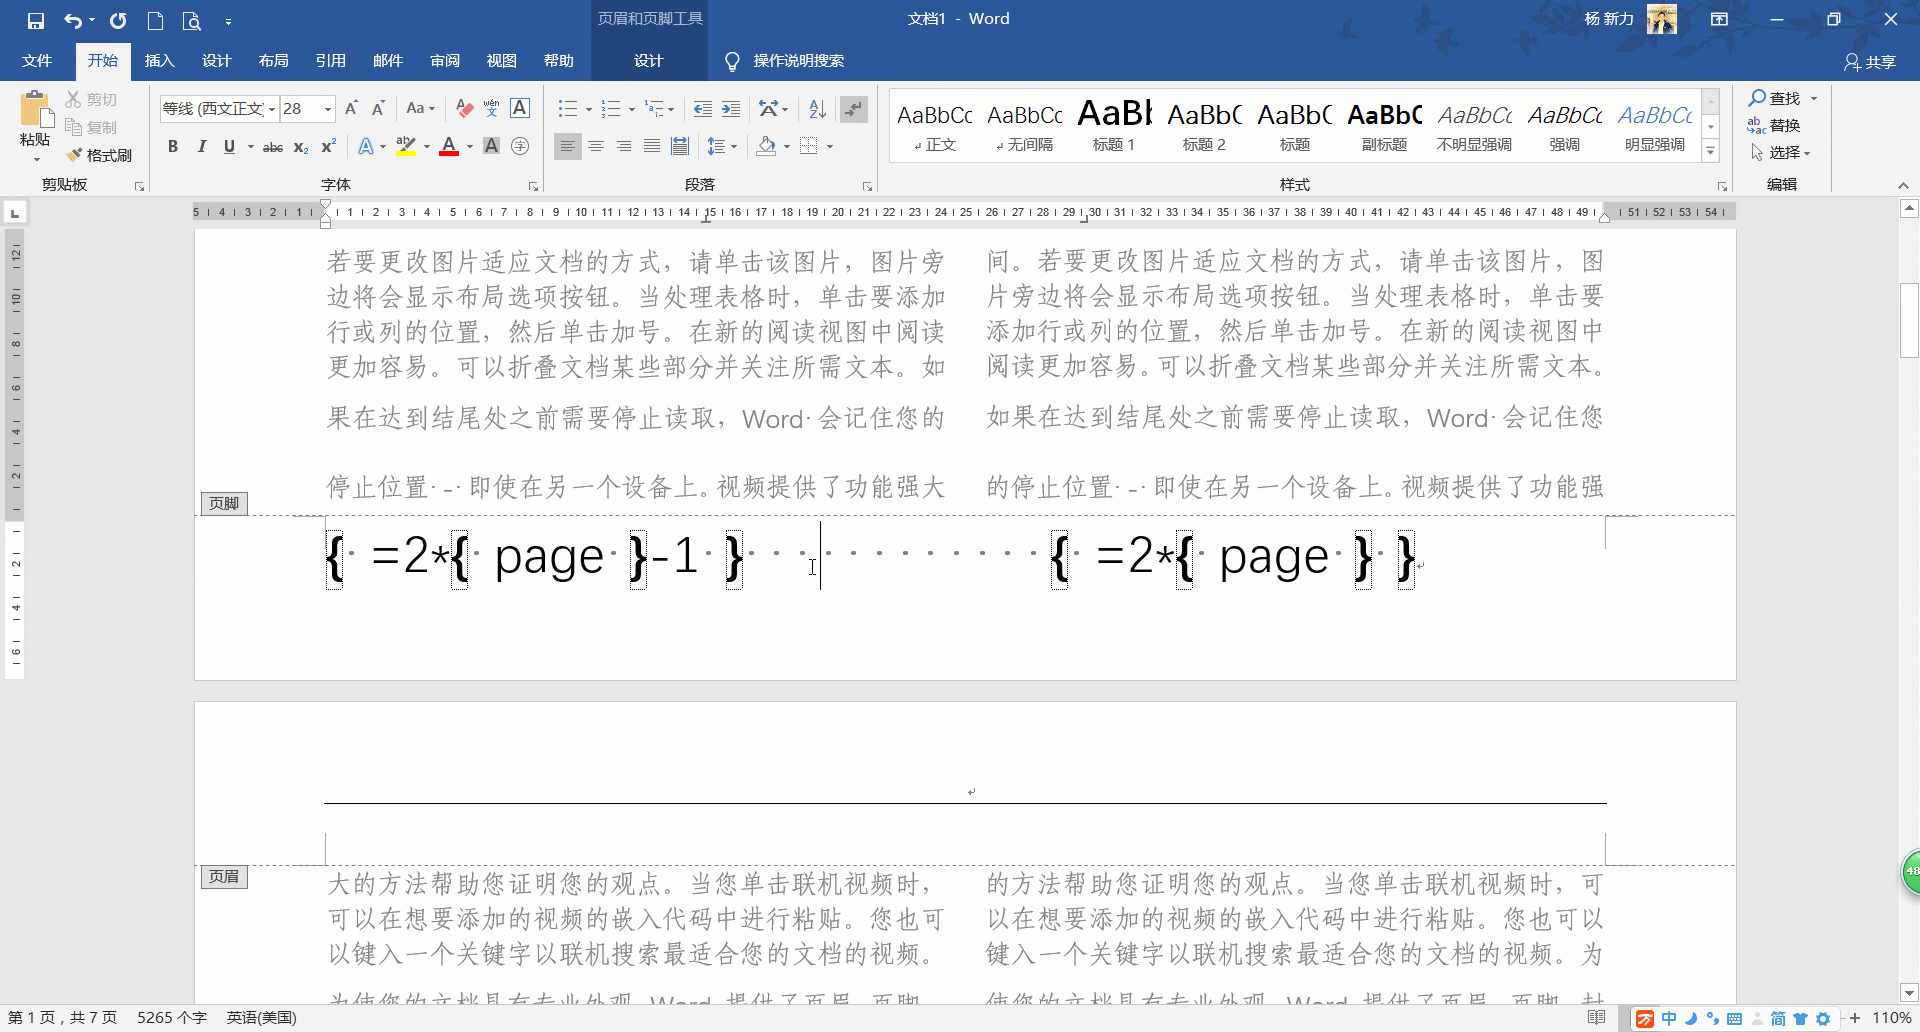
Task: Click the Increase font size icon
Action: pyautogui.click(x=351, y=108)
